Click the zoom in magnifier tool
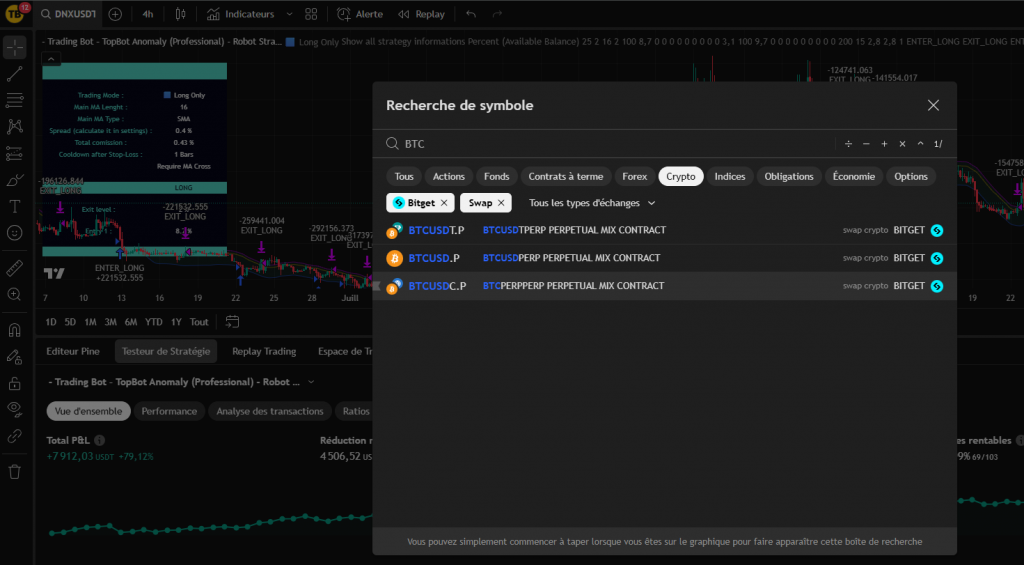Image resolution: width=1024 pixels, height=565 pixels. [14, 295]
